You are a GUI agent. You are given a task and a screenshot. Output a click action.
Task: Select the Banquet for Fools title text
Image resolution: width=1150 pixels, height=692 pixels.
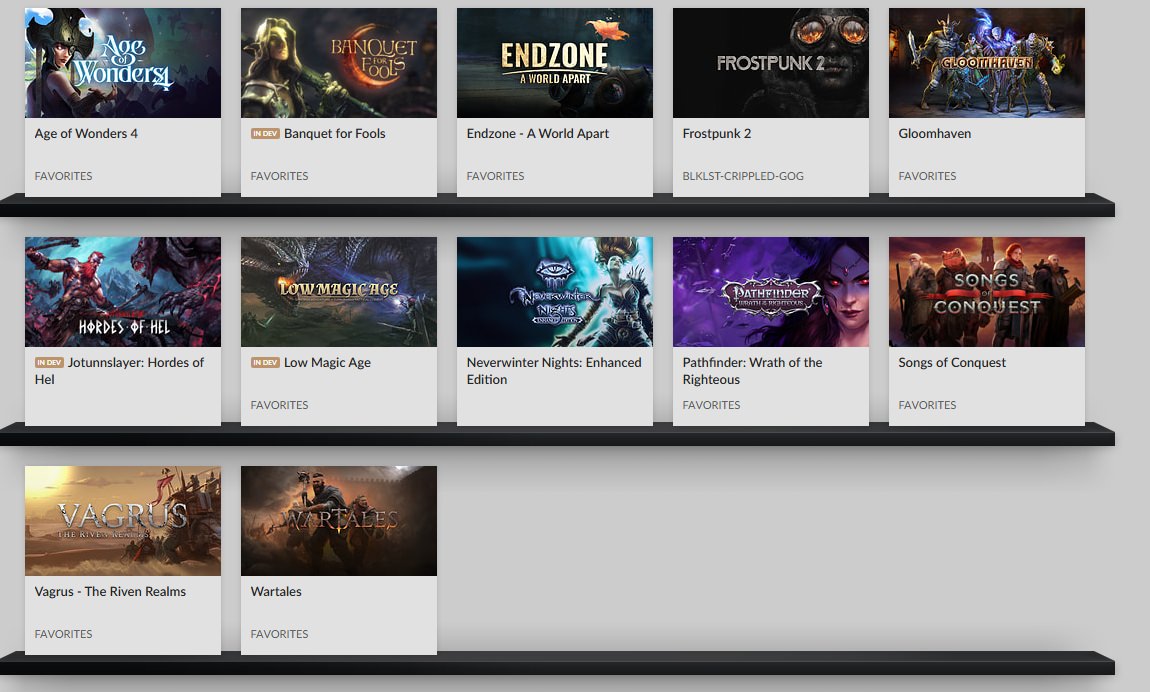334,133
